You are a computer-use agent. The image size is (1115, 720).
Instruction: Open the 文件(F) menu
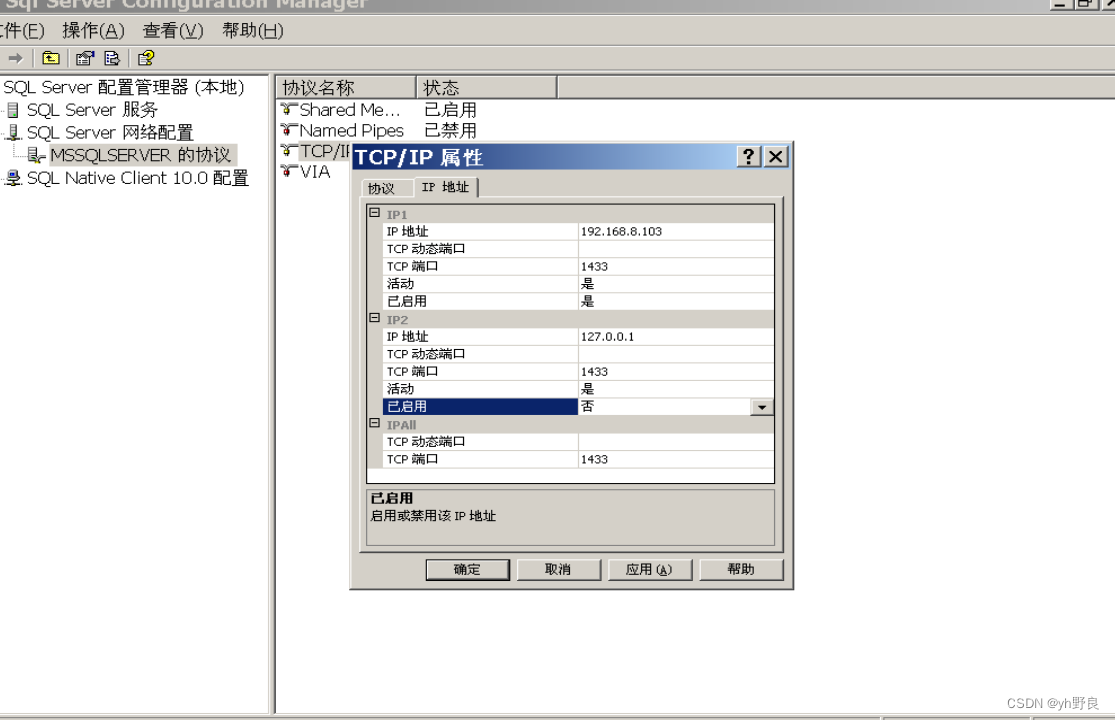(21, 31)
